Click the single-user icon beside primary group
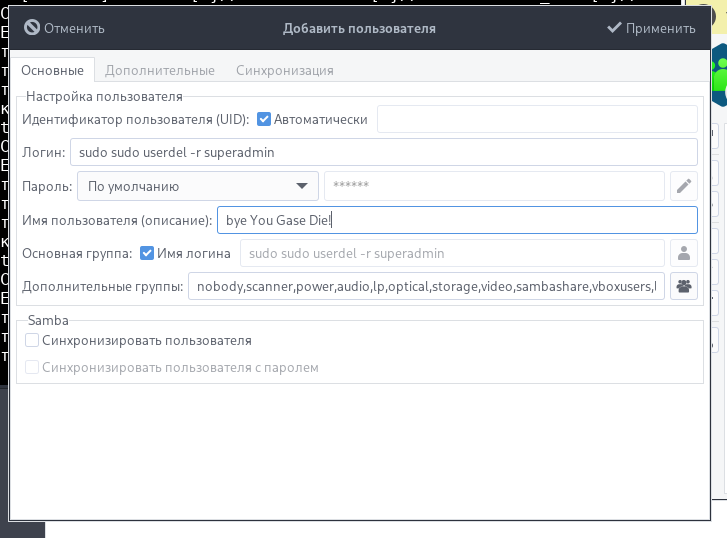The width and height of the screenshot is (727, 538). (x=684, y=254)
